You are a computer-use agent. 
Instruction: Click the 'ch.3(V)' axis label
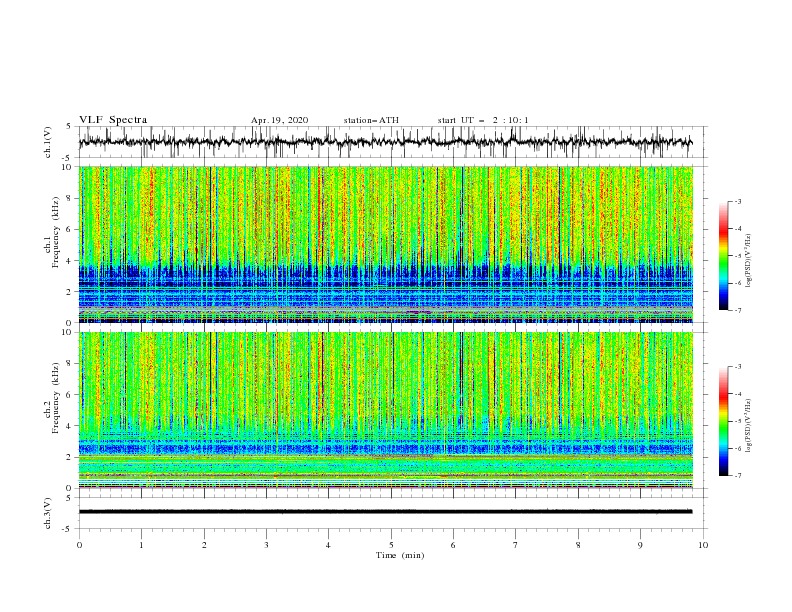point(48,513)
